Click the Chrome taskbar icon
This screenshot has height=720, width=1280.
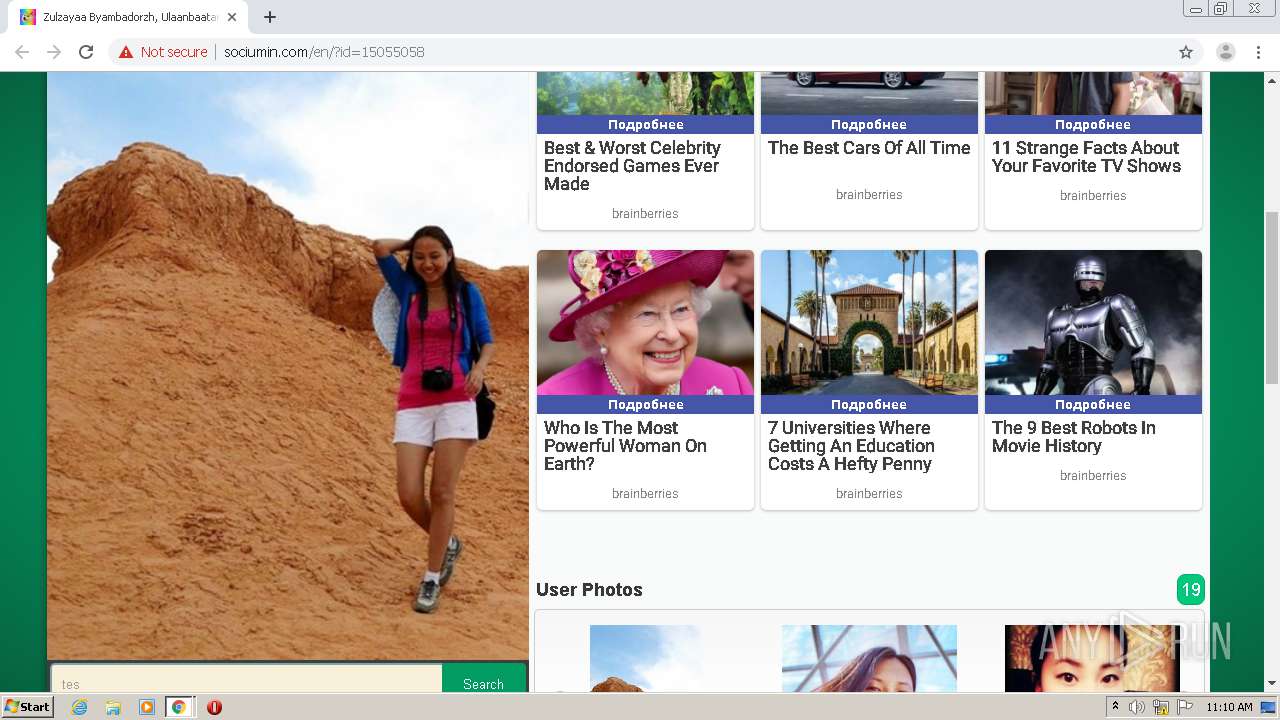coord(179,707)
